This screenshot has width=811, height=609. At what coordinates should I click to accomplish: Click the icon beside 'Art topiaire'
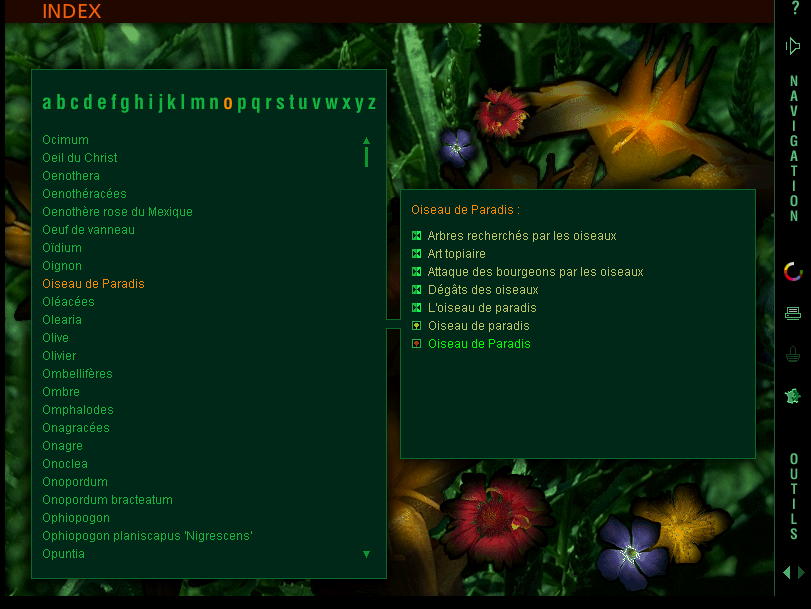(x=417, y=254)
